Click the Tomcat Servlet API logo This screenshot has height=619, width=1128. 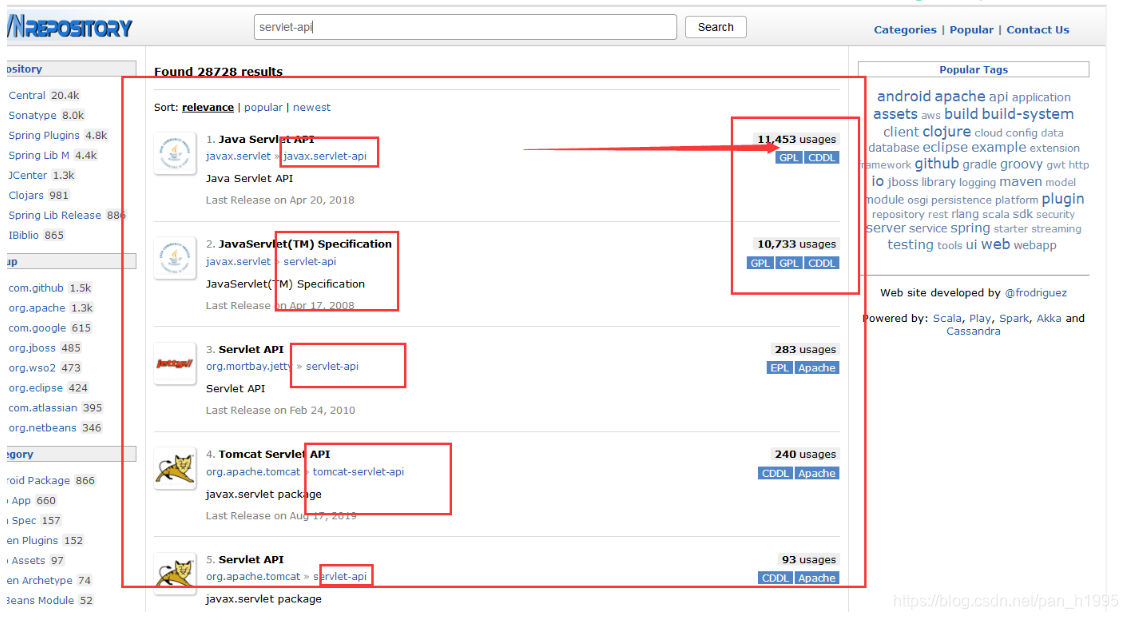(175, 469)
